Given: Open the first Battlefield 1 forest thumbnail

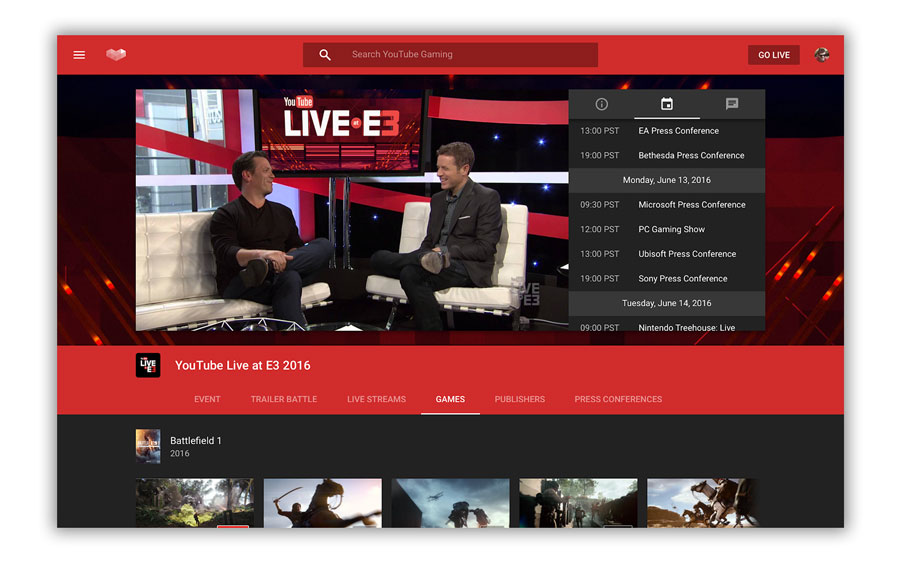Looking at the screenshot, I should [195, 503].
